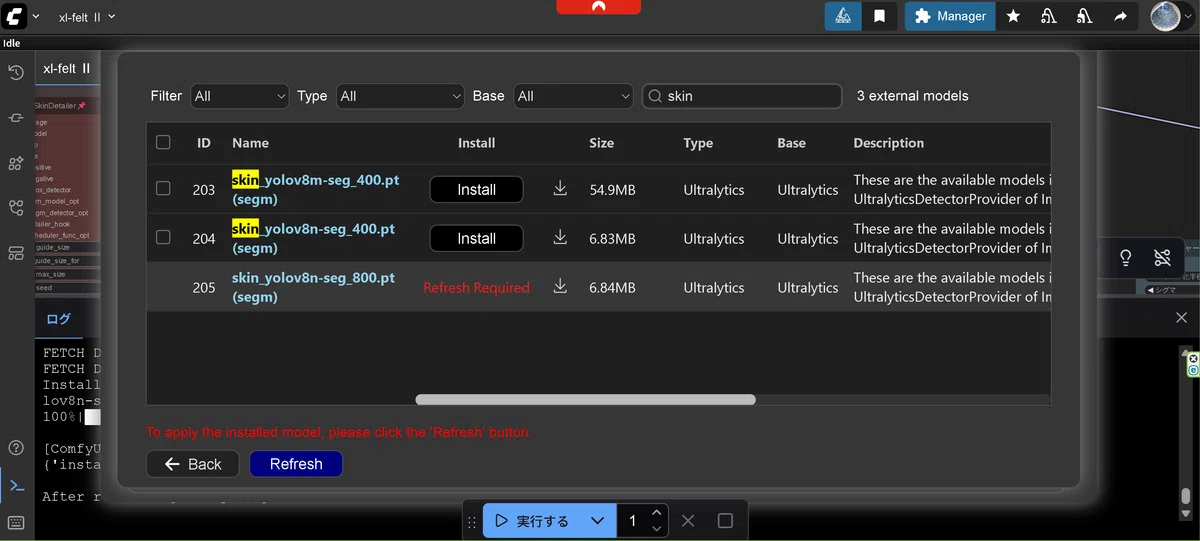Image resolution: width=1200 pixels, height=541 pixels.
Task: Click the hide-links icon on canvas toolbar
Action: point(1161,258)
